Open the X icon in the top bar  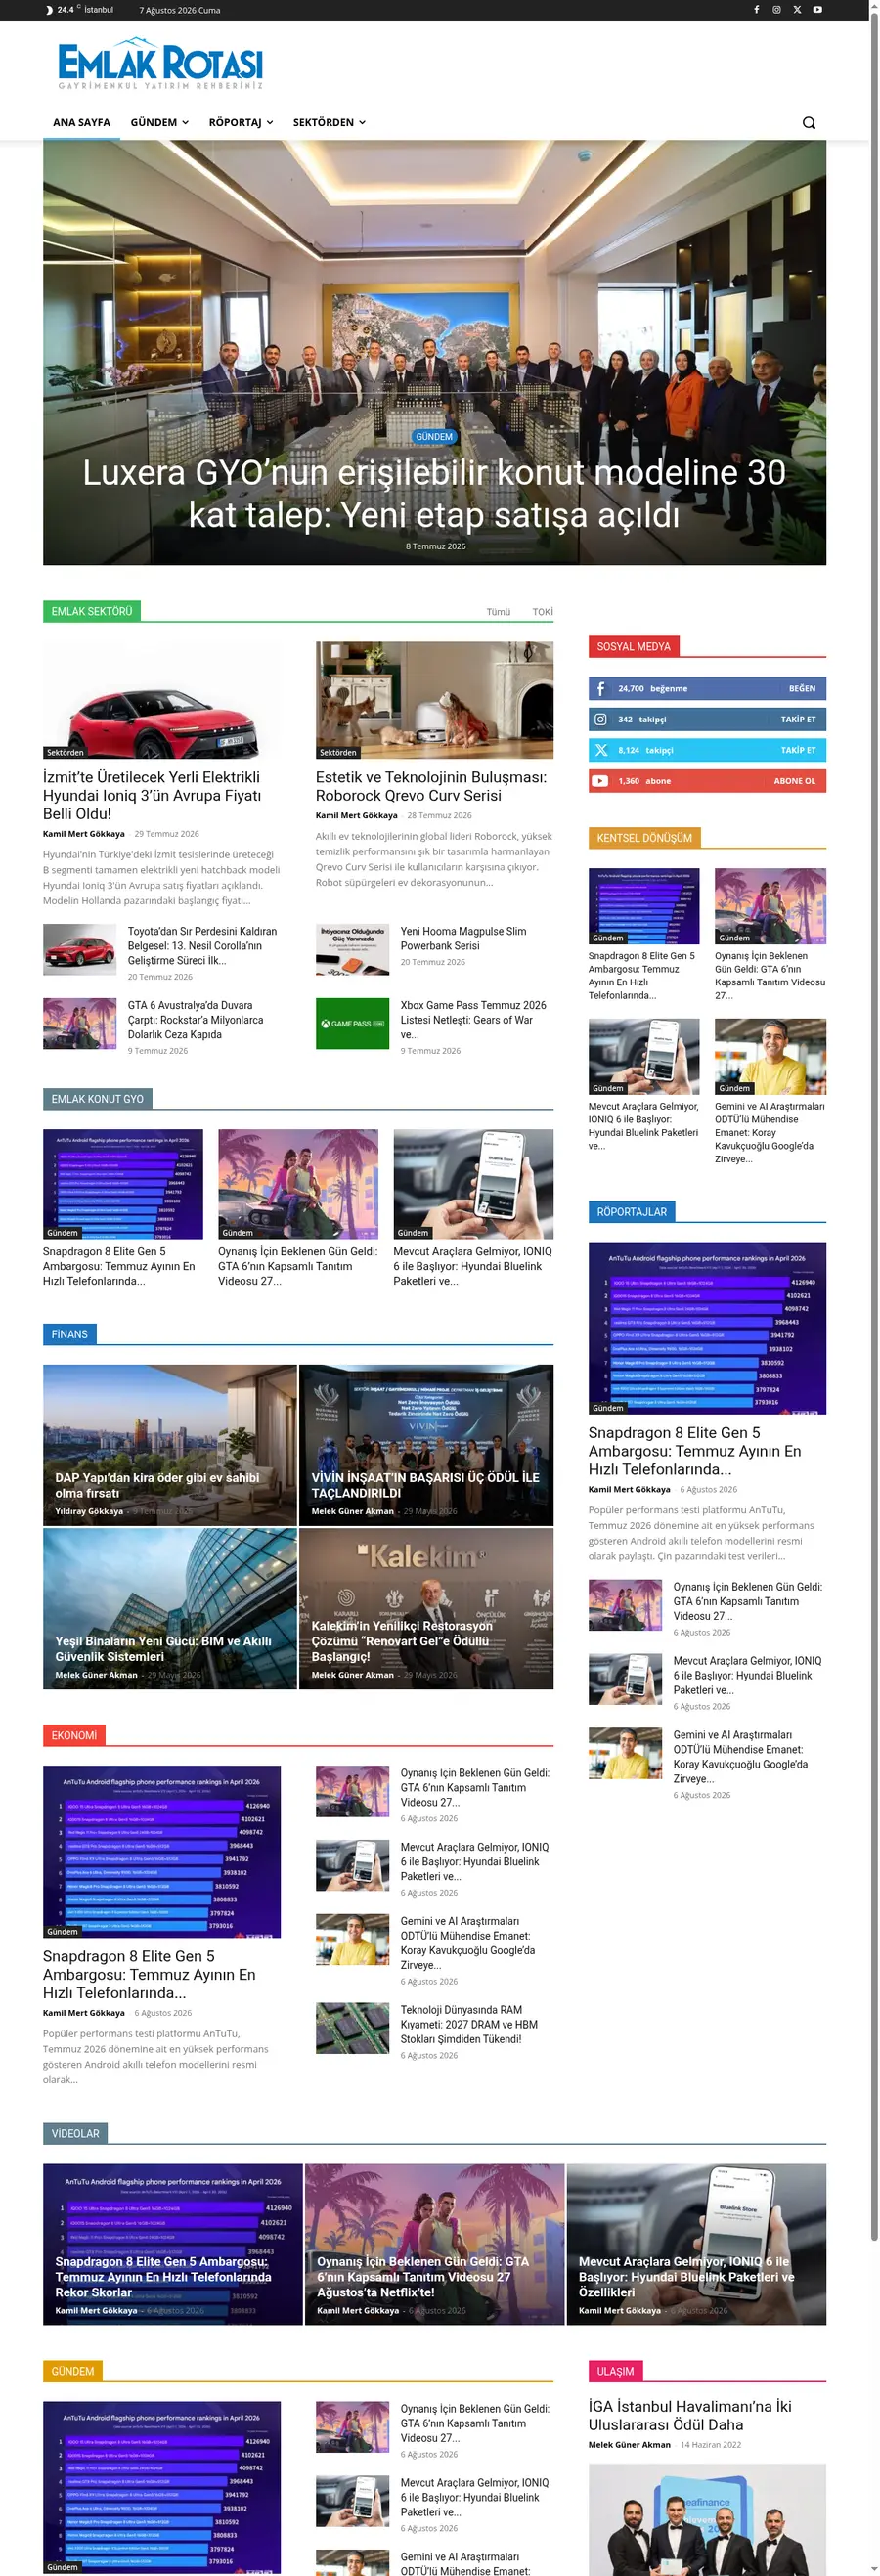point(797,10)
